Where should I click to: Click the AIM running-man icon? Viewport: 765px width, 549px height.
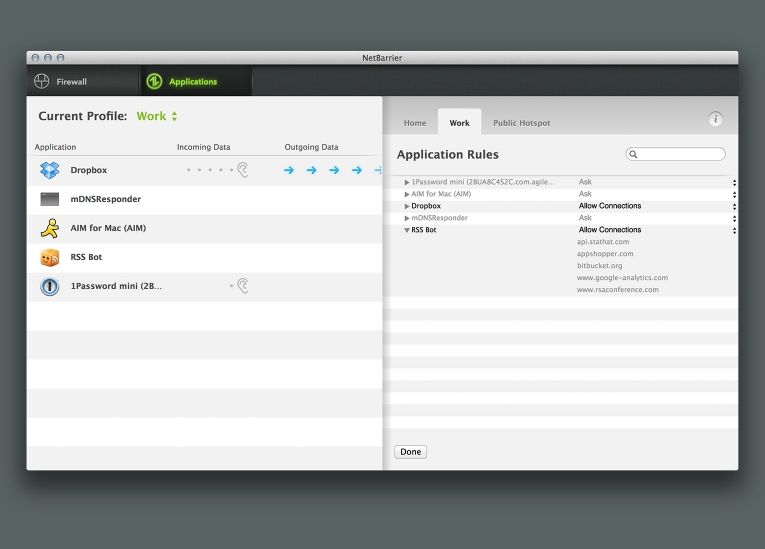50,228
